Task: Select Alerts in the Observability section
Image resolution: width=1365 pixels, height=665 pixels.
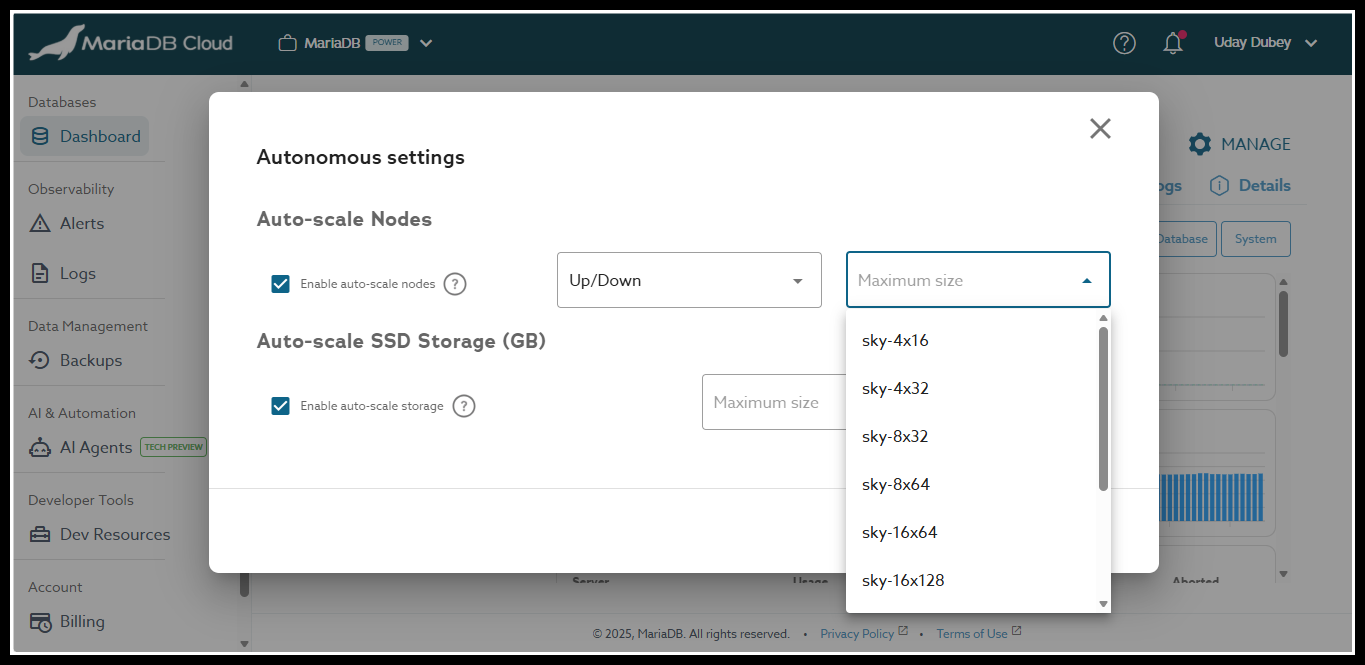Action: [x=79, y=223]
